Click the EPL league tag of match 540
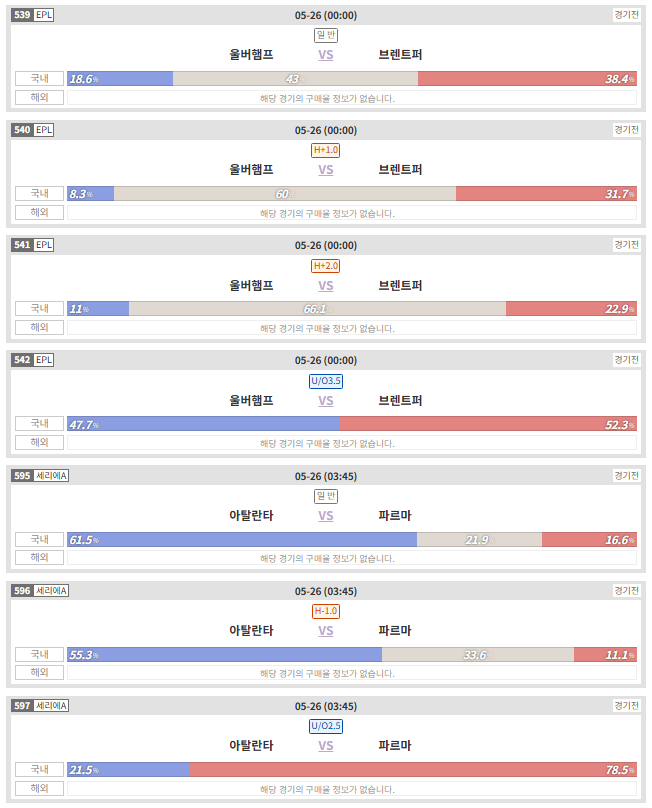The image size is (652, 808). tap(44, 130)
